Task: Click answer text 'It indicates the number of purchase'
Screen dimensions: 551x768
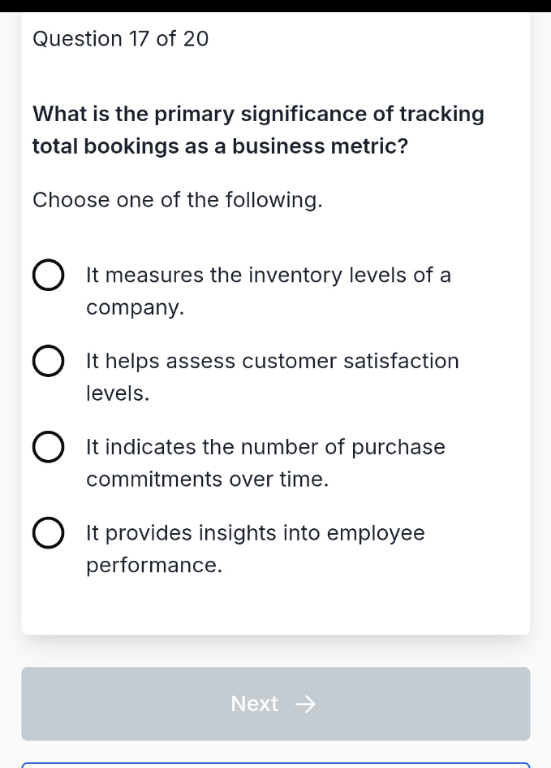Action: tap(265, 447)
